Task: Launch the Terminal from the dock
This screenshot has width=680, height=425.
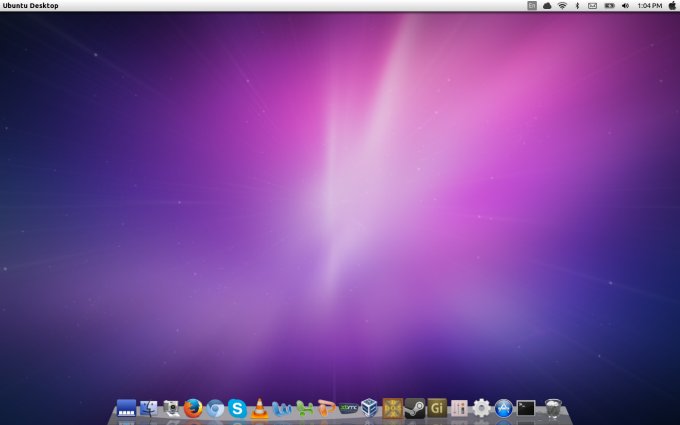Action: click(x=526, y=408)
